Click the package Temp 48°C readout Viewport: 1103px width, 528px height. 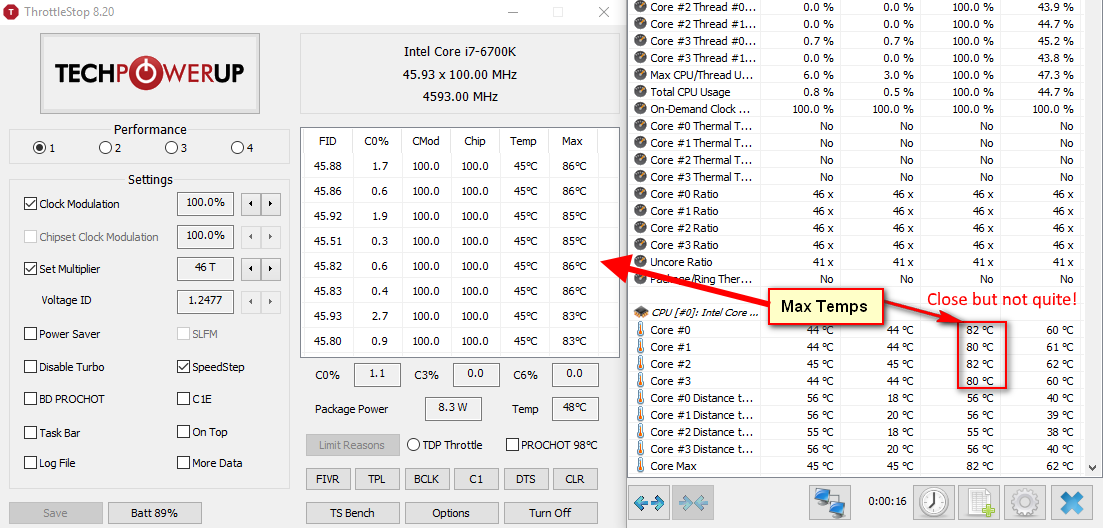pos(575,409)
